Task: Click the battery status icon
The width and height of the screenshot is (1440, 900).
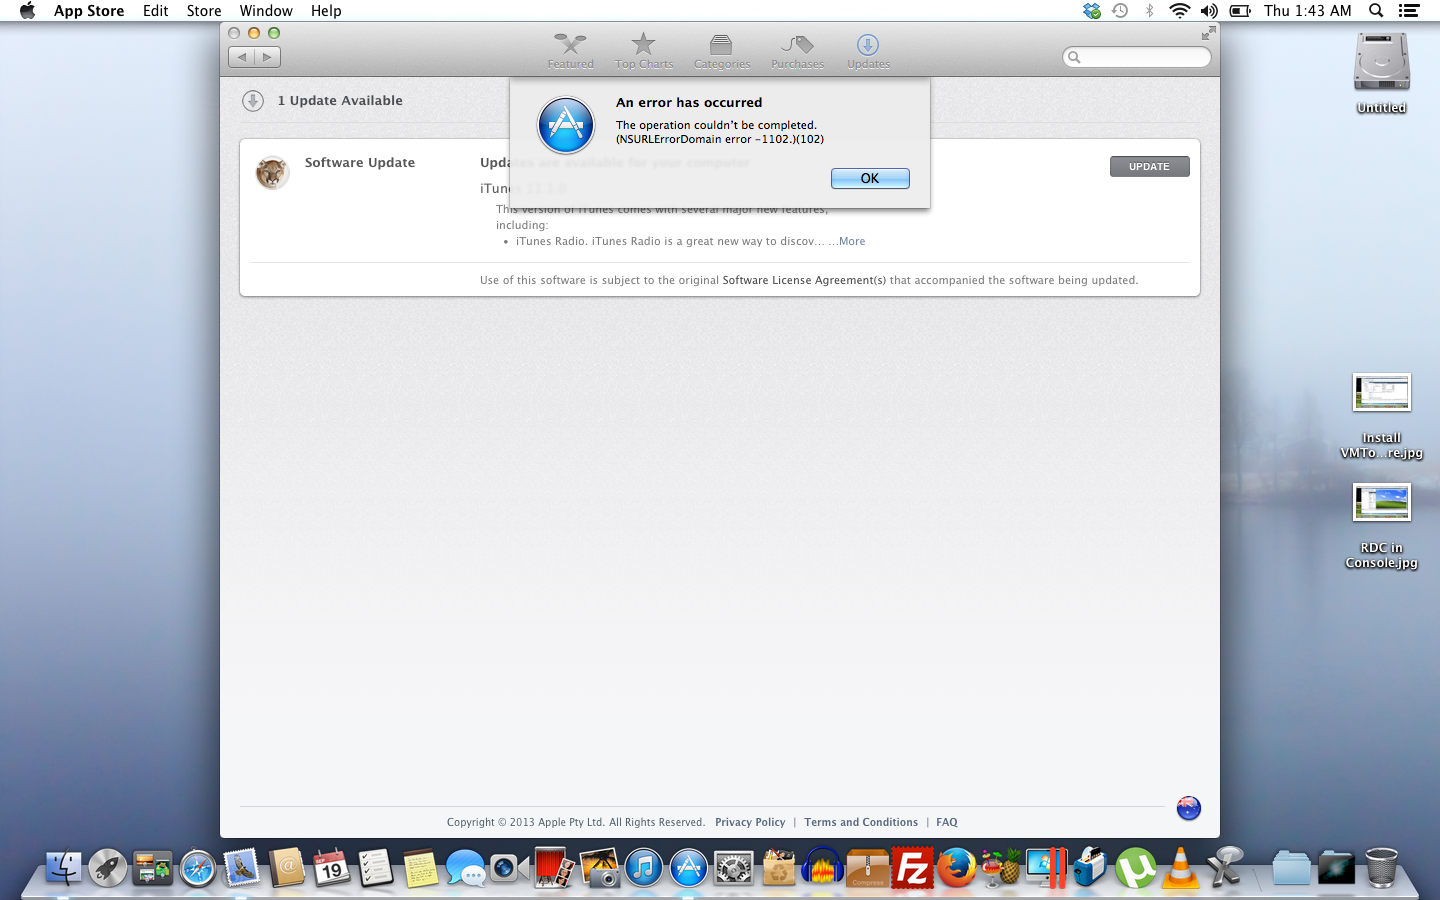Action: pyautogui.click(x=1240, y=11)
